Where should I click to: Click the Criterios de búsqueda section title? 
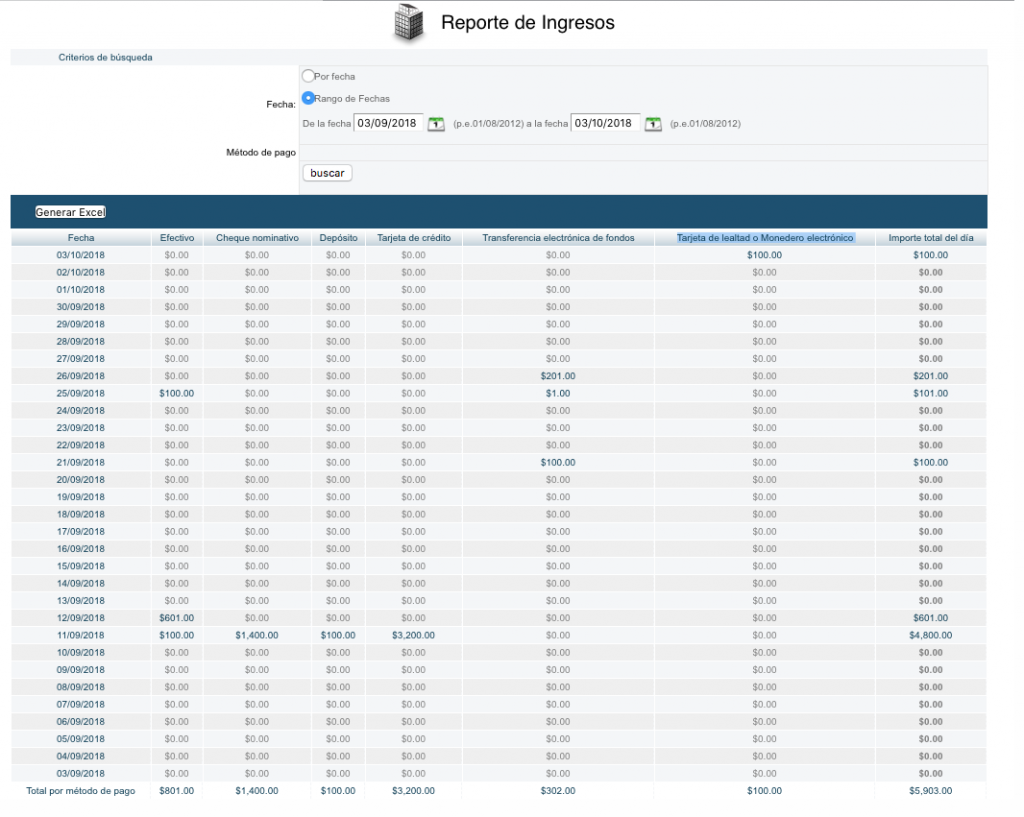pyautogui.click(x=106, y=58)
